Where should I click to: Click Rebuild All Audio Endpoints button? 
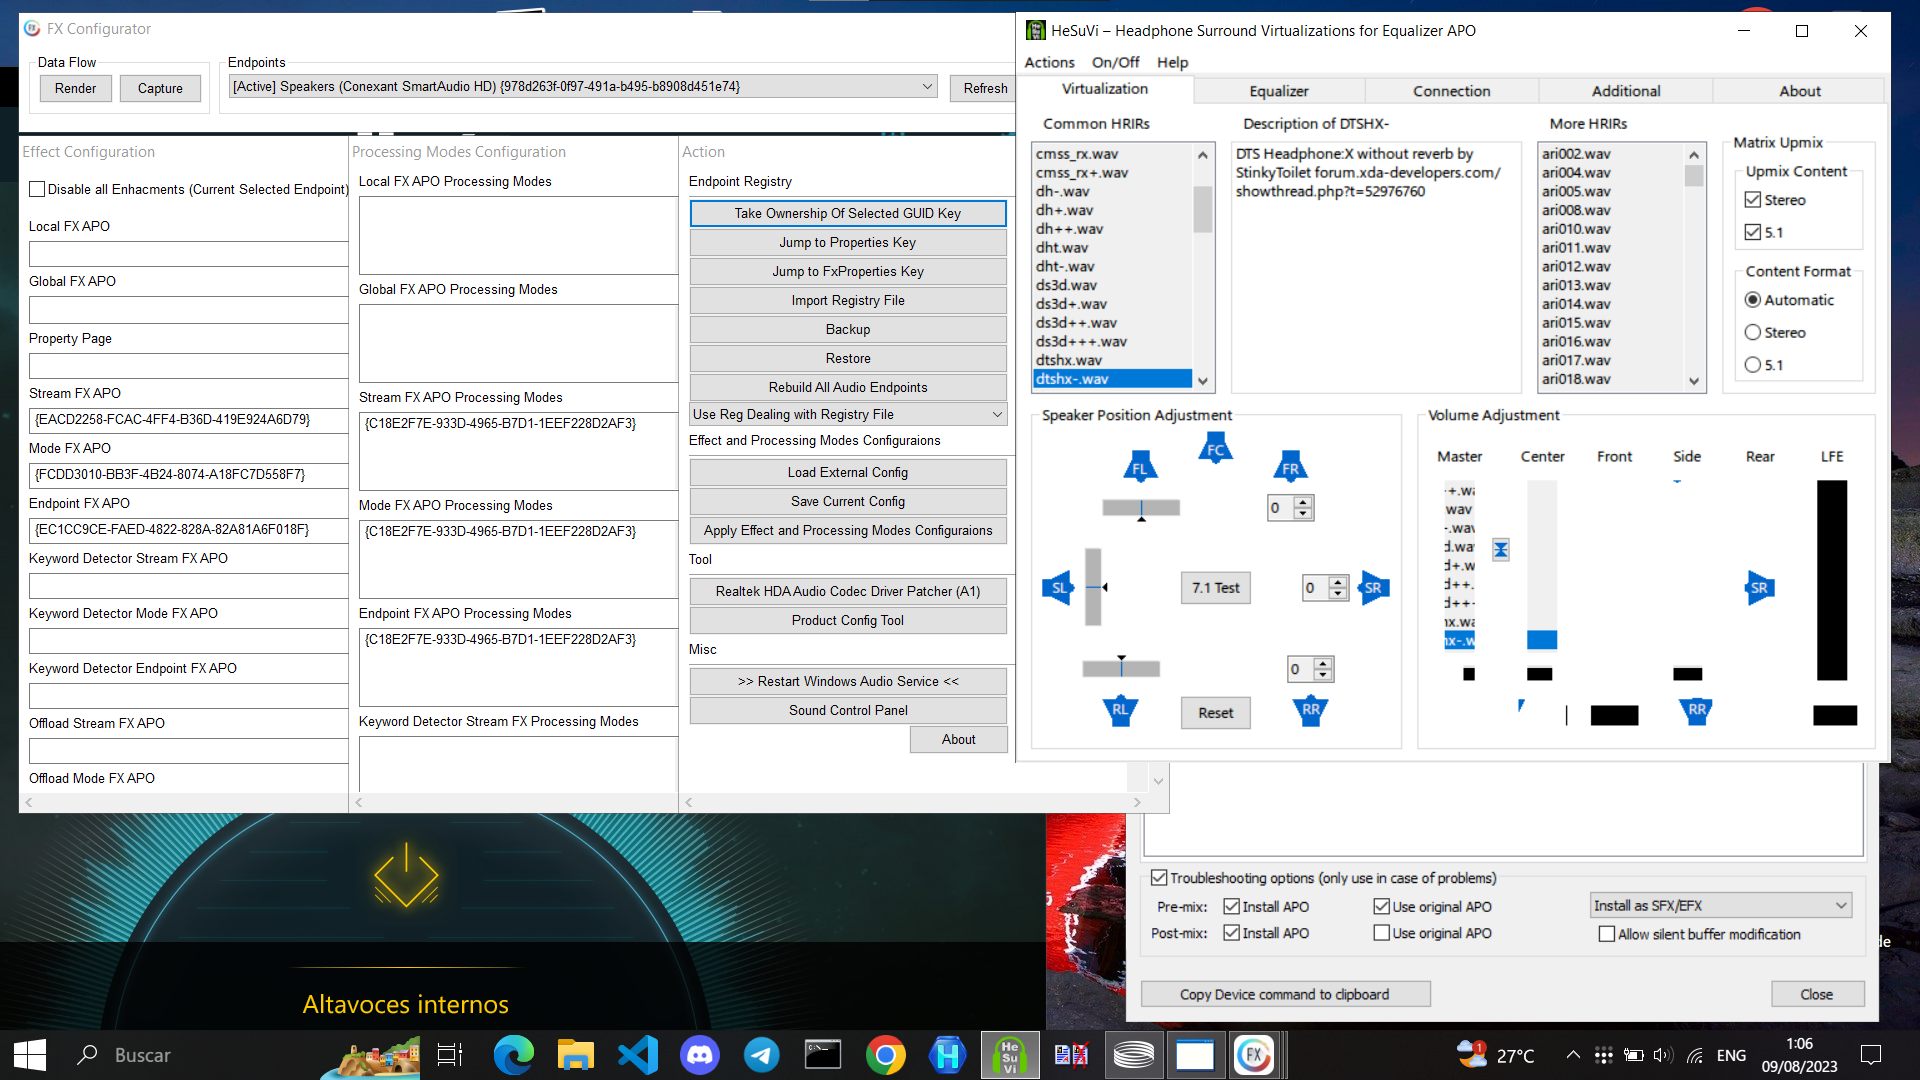pyautogui.click(x=848, y=387)
